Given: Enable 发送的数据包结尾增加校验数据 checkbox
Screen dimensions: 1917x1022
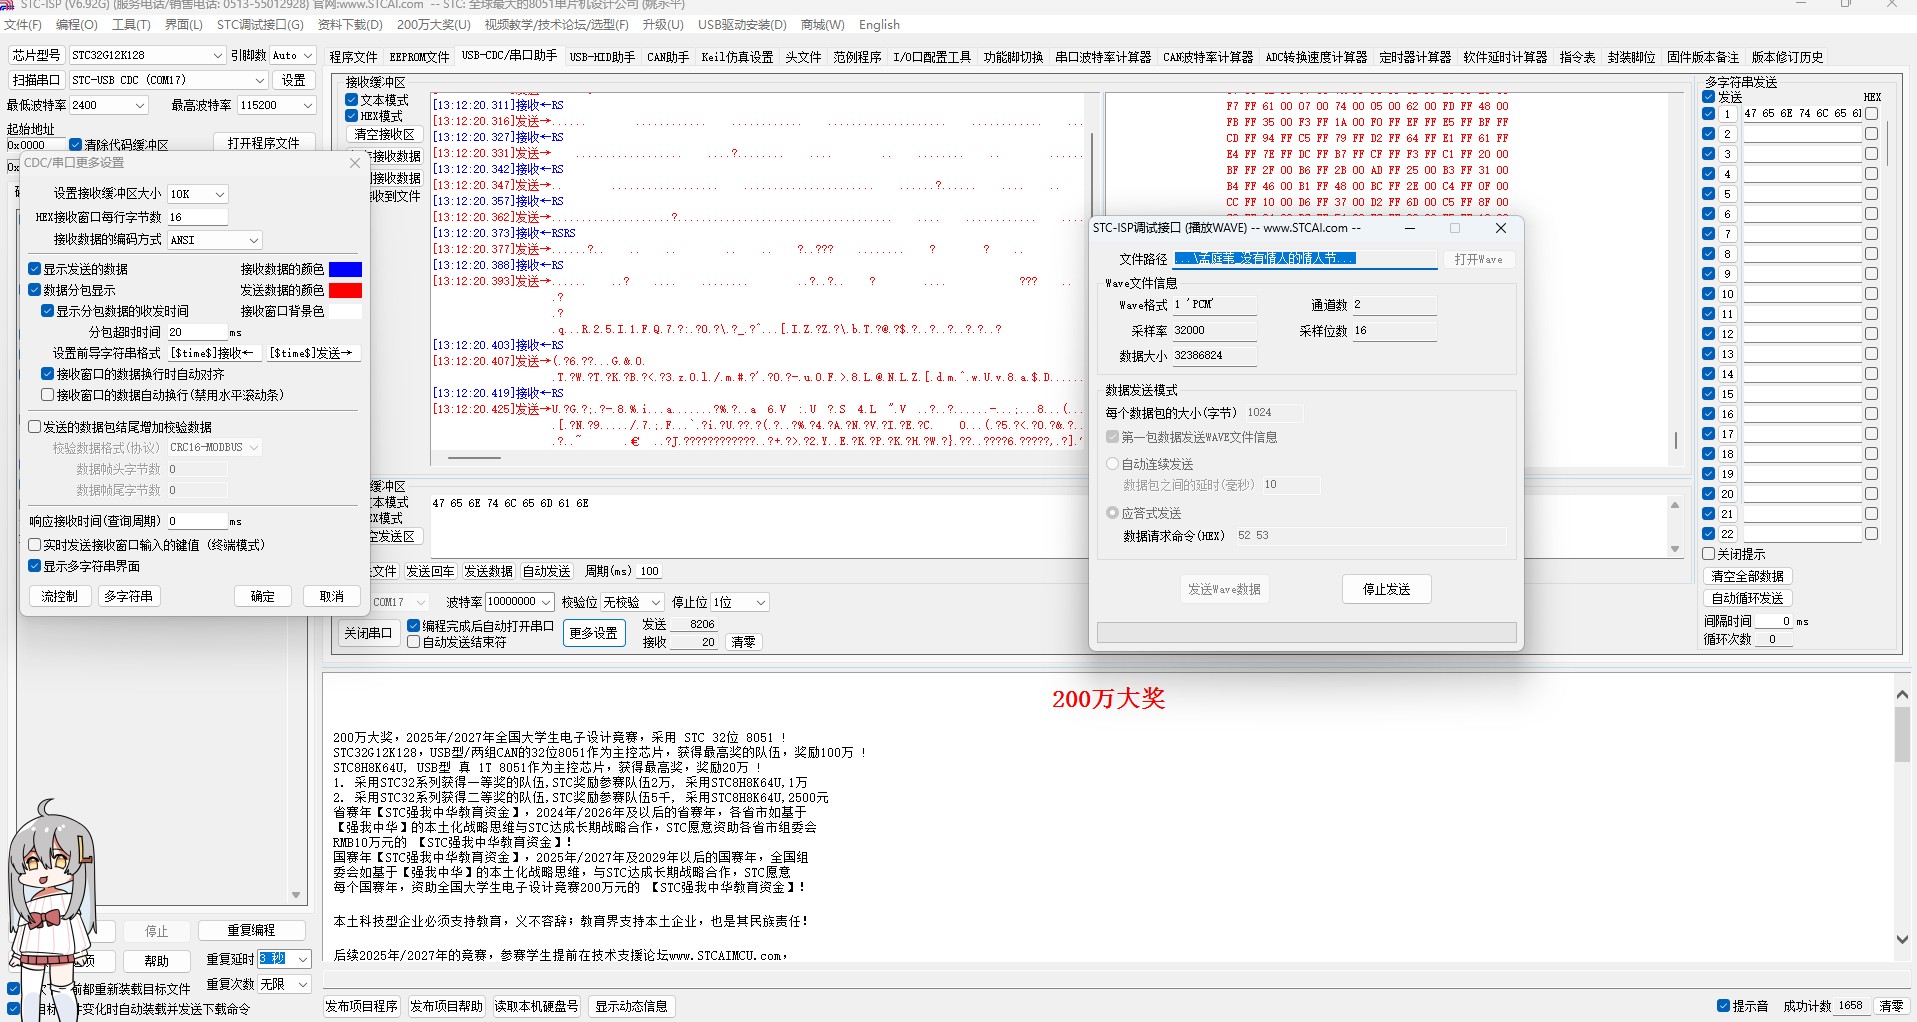Looking at the screenshot, I should [x=35, y=427].
